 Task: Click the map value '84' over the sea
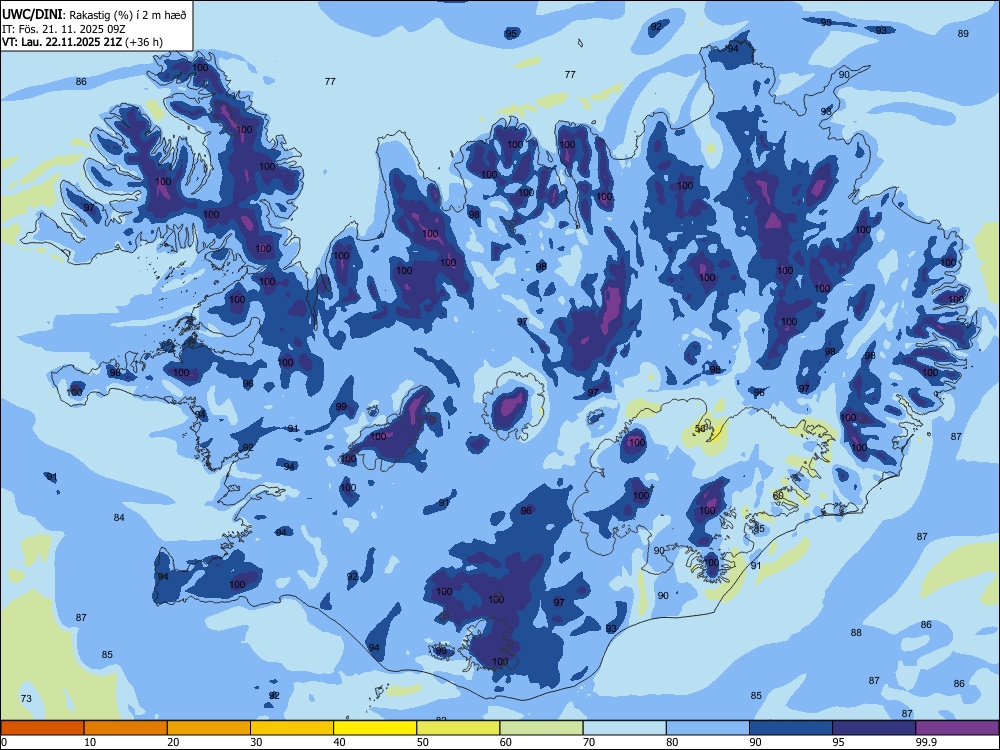(x=119, y=517)
